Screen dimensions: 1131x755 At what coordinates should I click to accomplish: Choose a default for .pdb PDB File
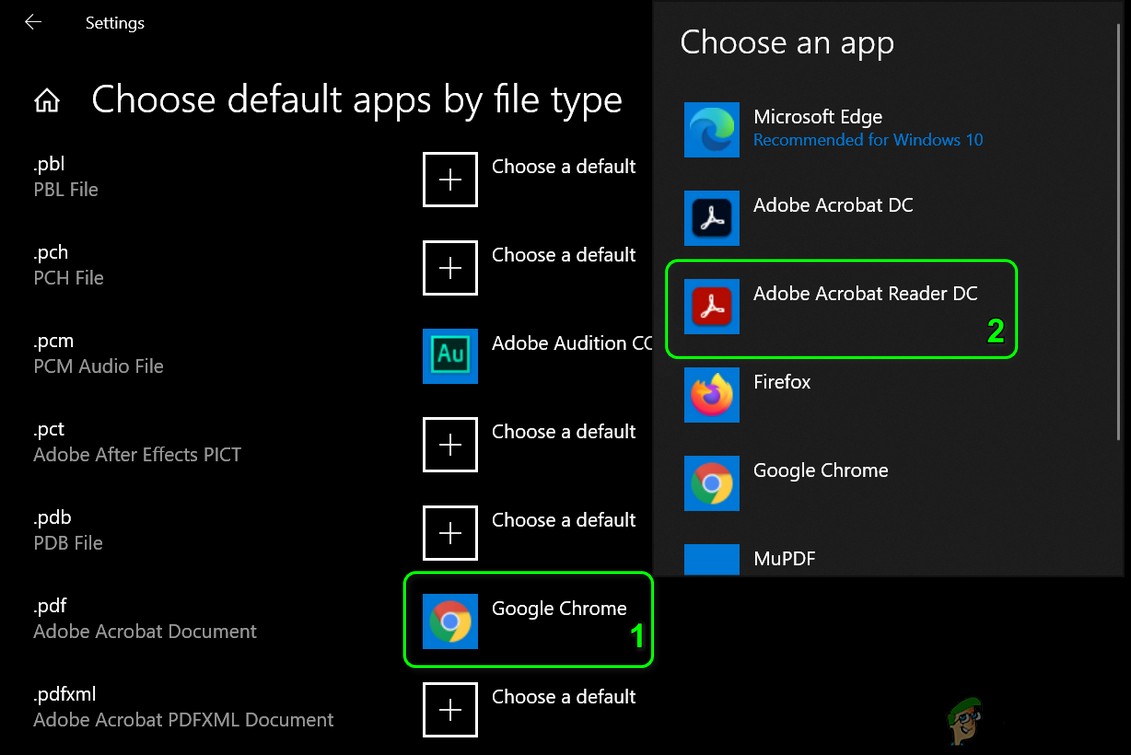point(563,520)
